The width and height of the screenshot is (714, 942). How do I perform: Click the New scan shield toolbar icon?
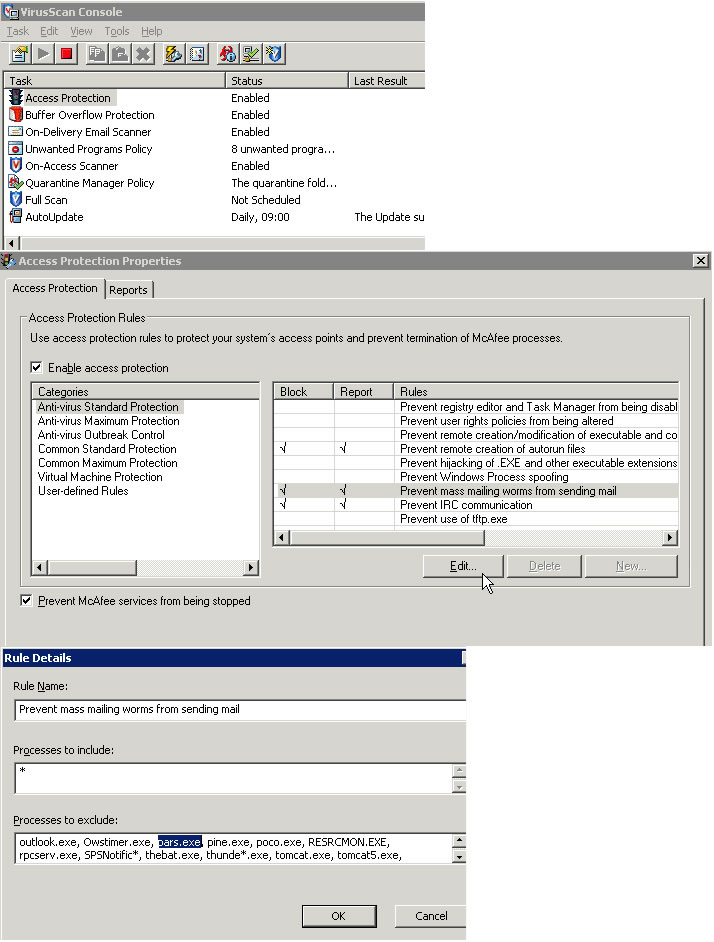coord(274,55)
